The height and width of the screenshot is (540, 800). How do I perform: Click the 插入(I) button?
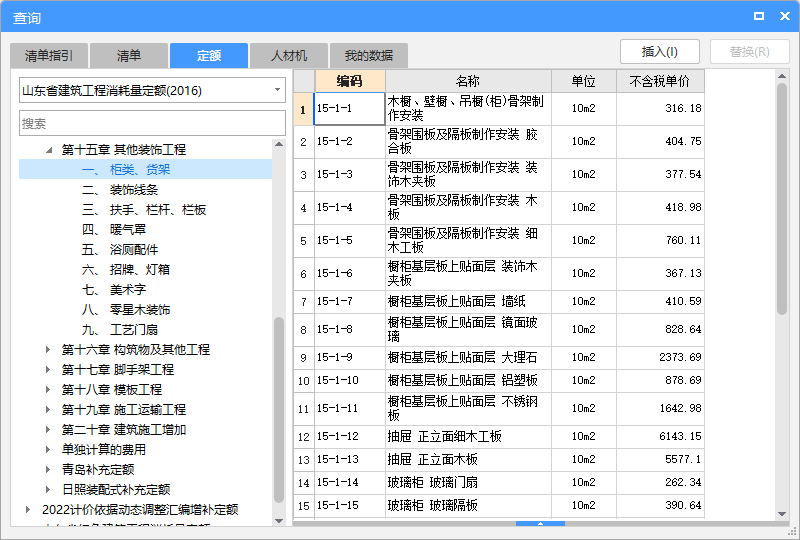click(660, 52)
